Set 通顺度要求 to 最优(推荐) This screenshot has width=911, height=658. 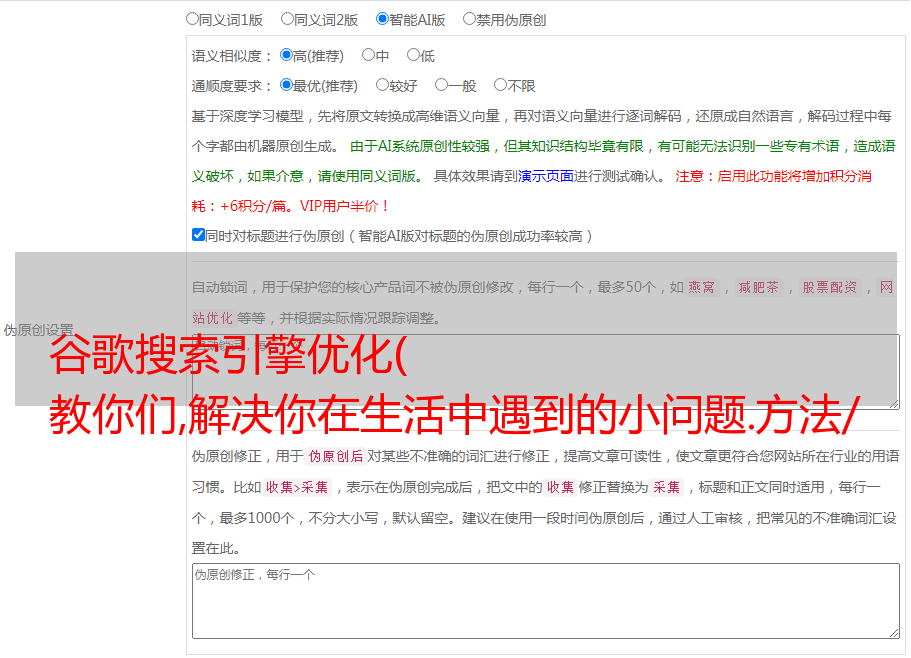tap(286, 85)
